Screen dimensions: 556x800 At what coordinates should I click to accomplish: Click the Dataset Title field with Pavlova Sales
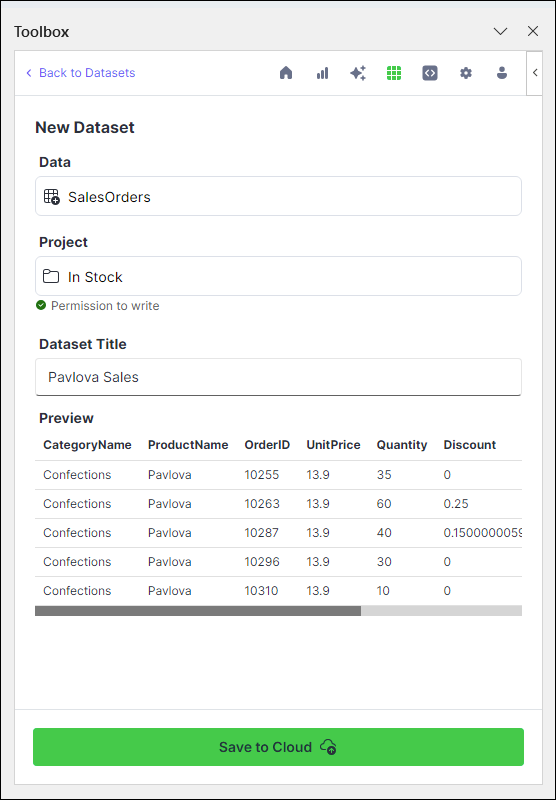(278, 377)
